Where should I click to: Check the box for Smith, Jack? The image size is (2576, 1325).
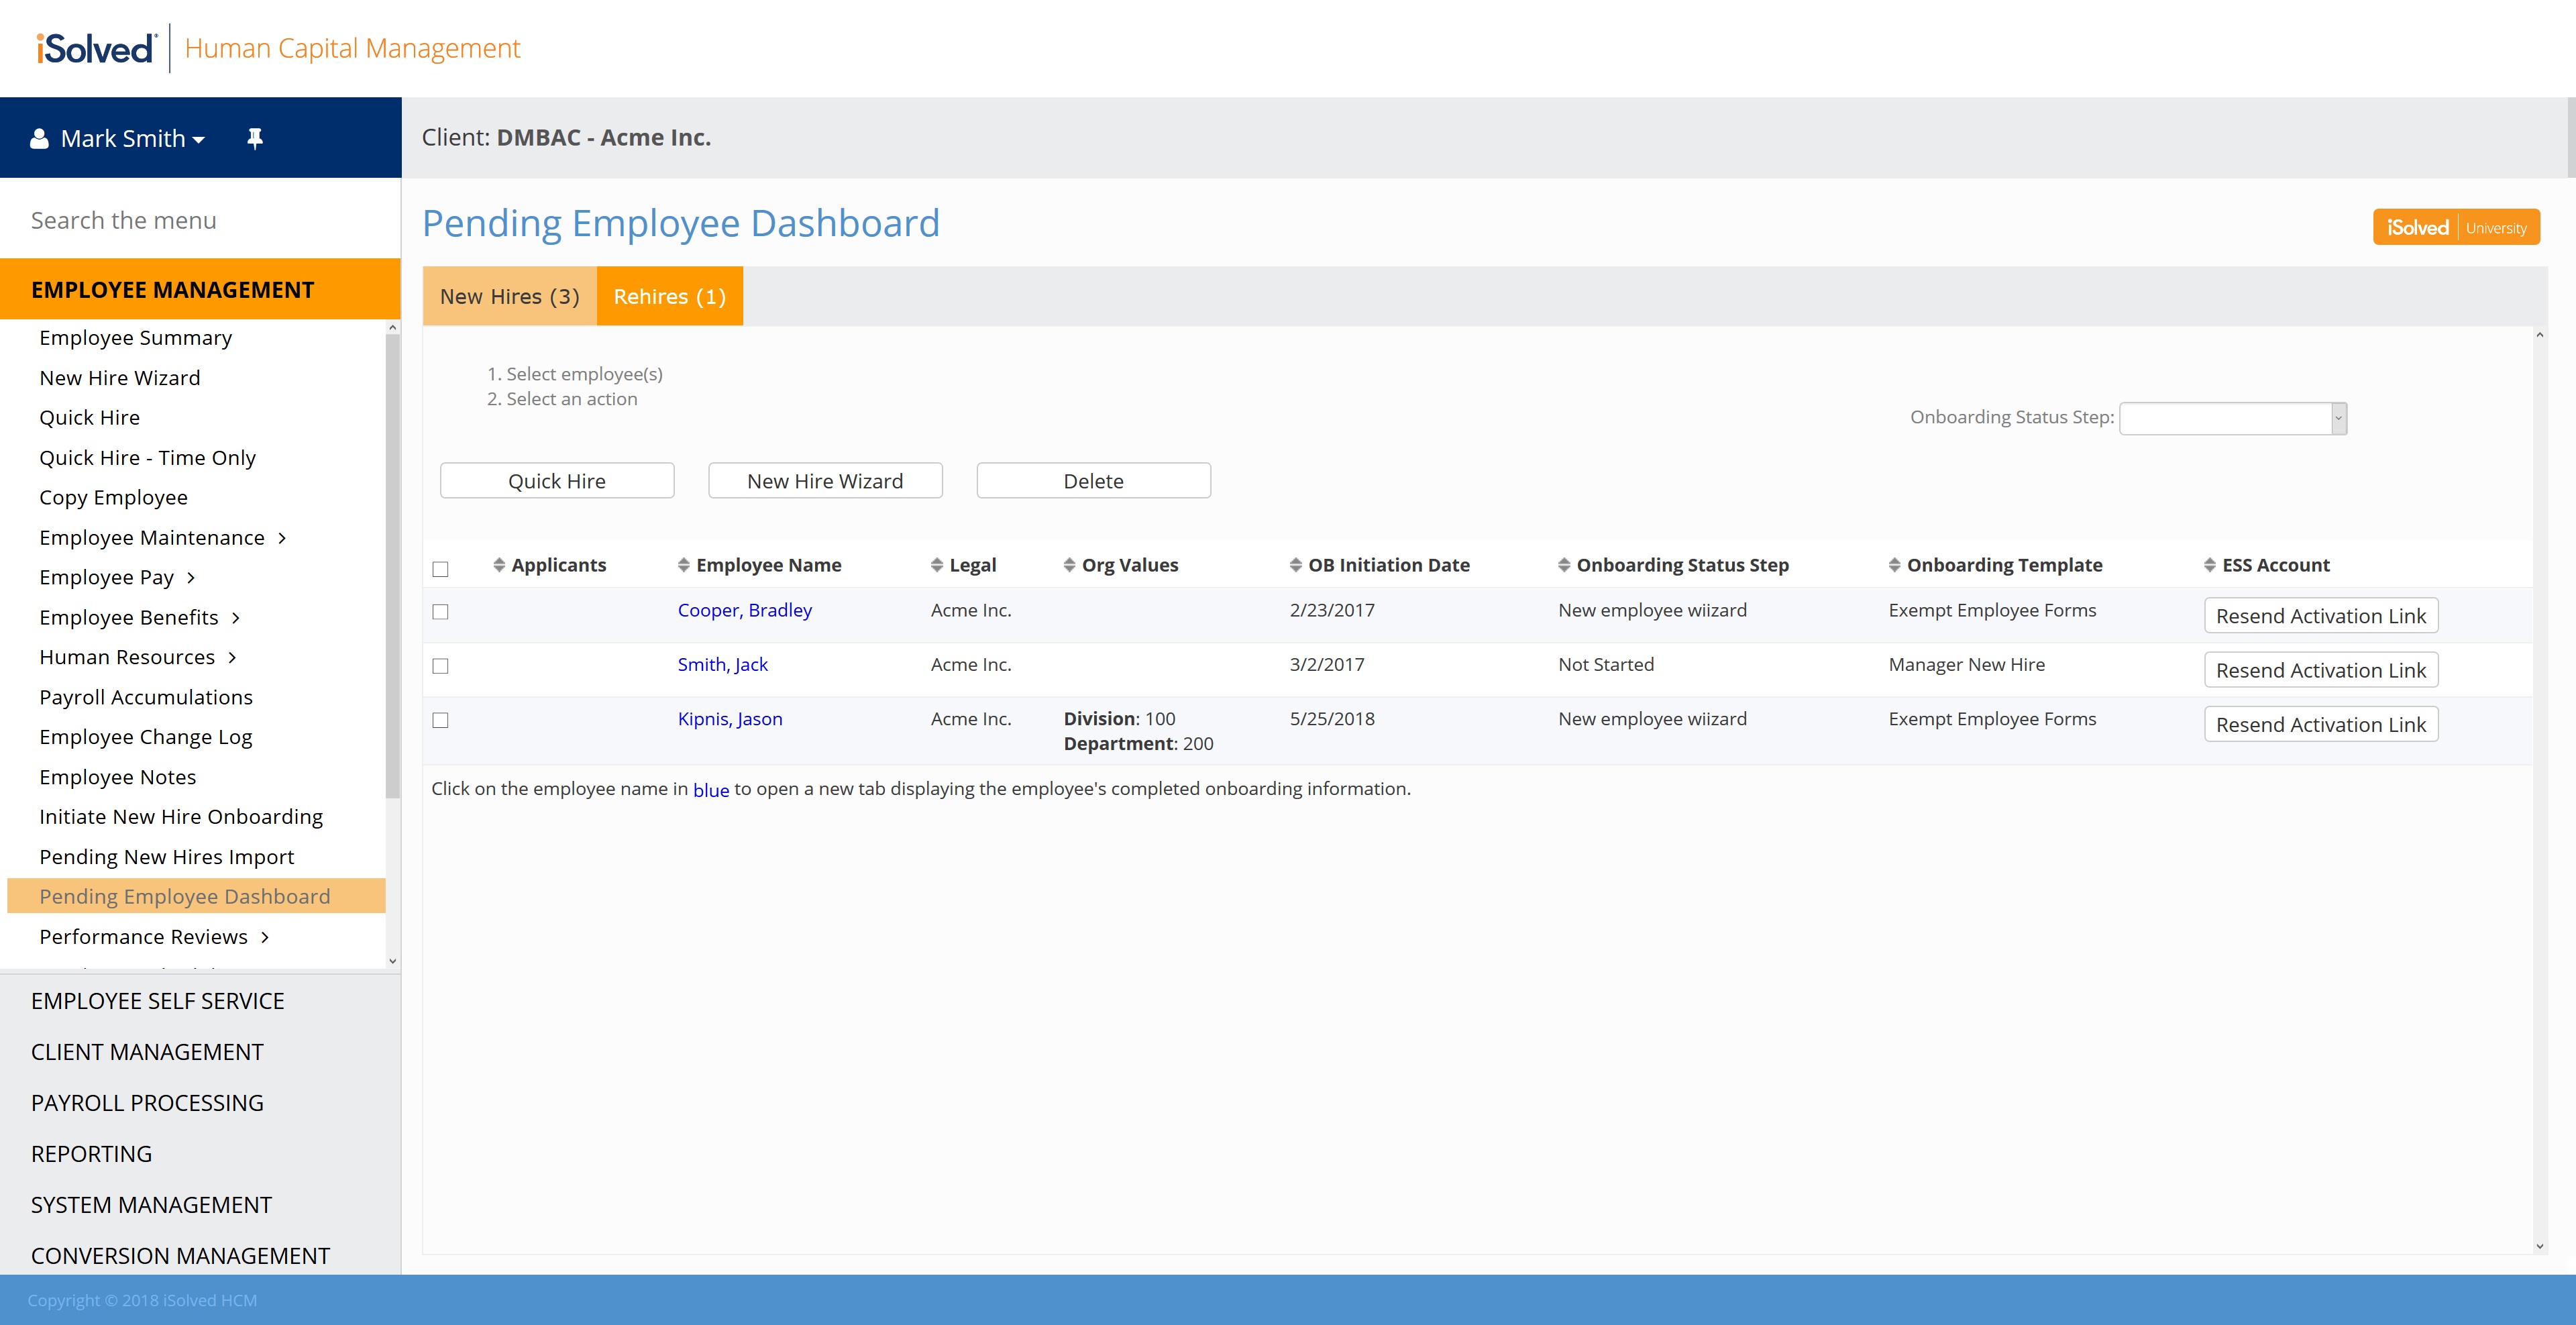(x=440, y=666)
